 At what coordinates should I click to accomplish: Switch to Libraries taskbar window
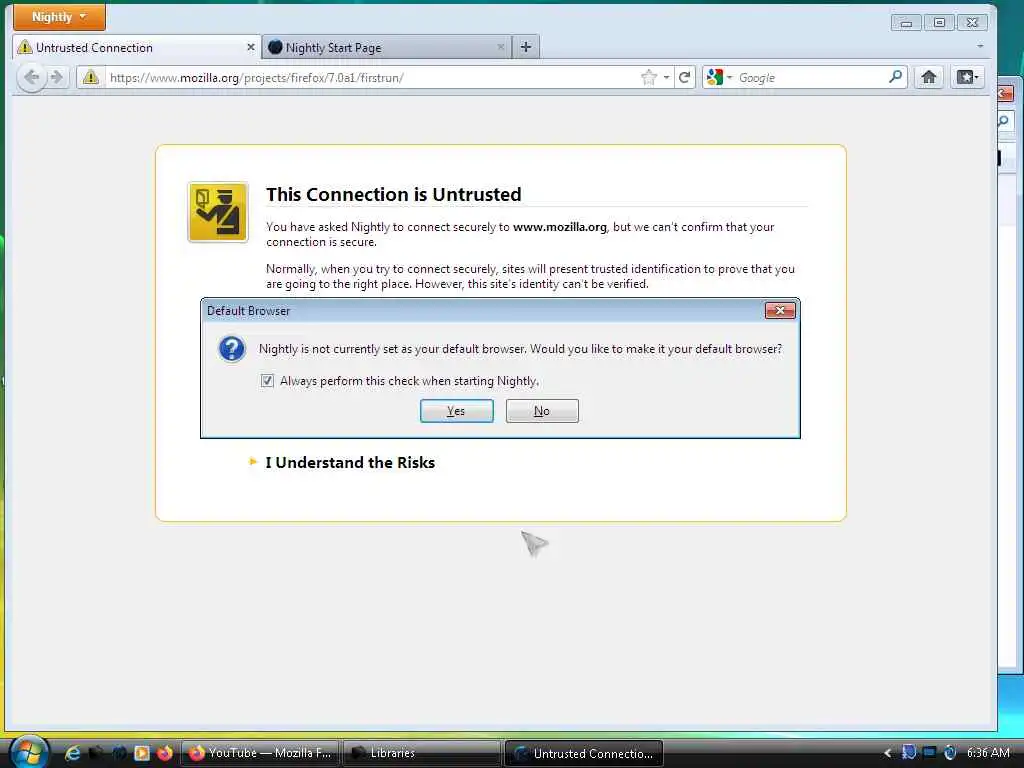(421, 753)
